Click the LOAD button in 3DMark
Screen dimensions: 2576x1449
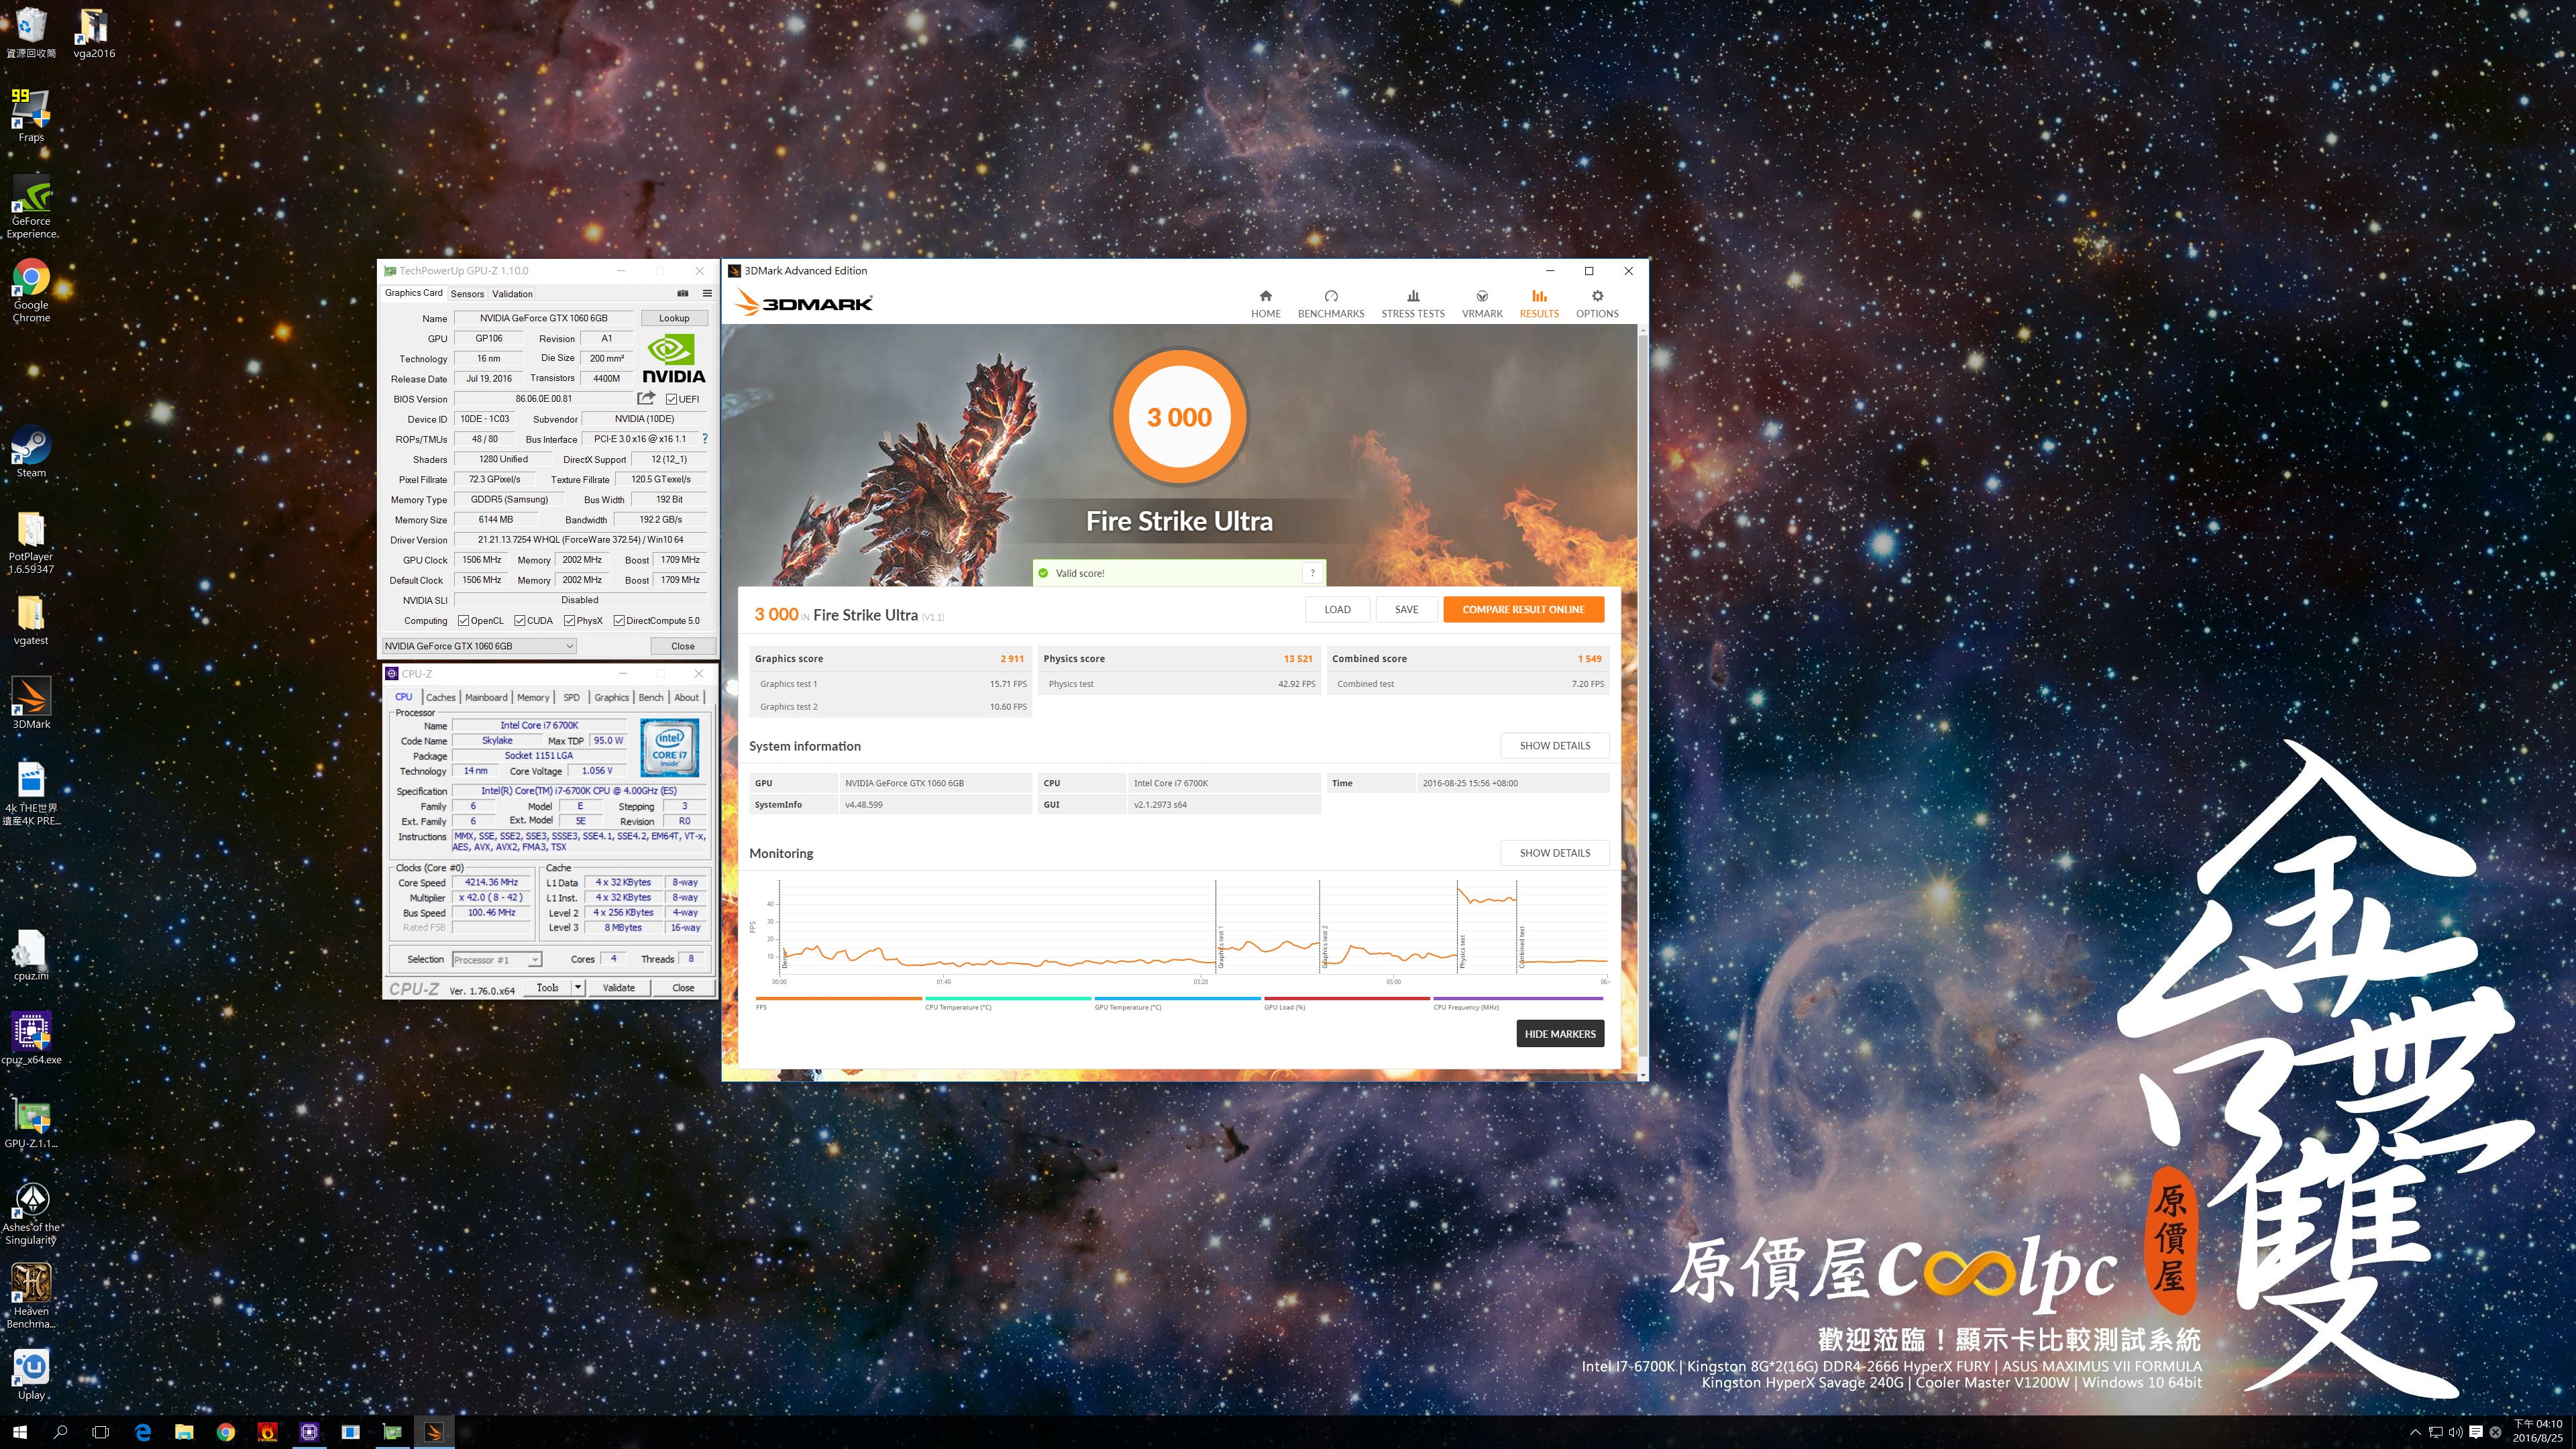pyautogui.click(x=1337, y=609)
